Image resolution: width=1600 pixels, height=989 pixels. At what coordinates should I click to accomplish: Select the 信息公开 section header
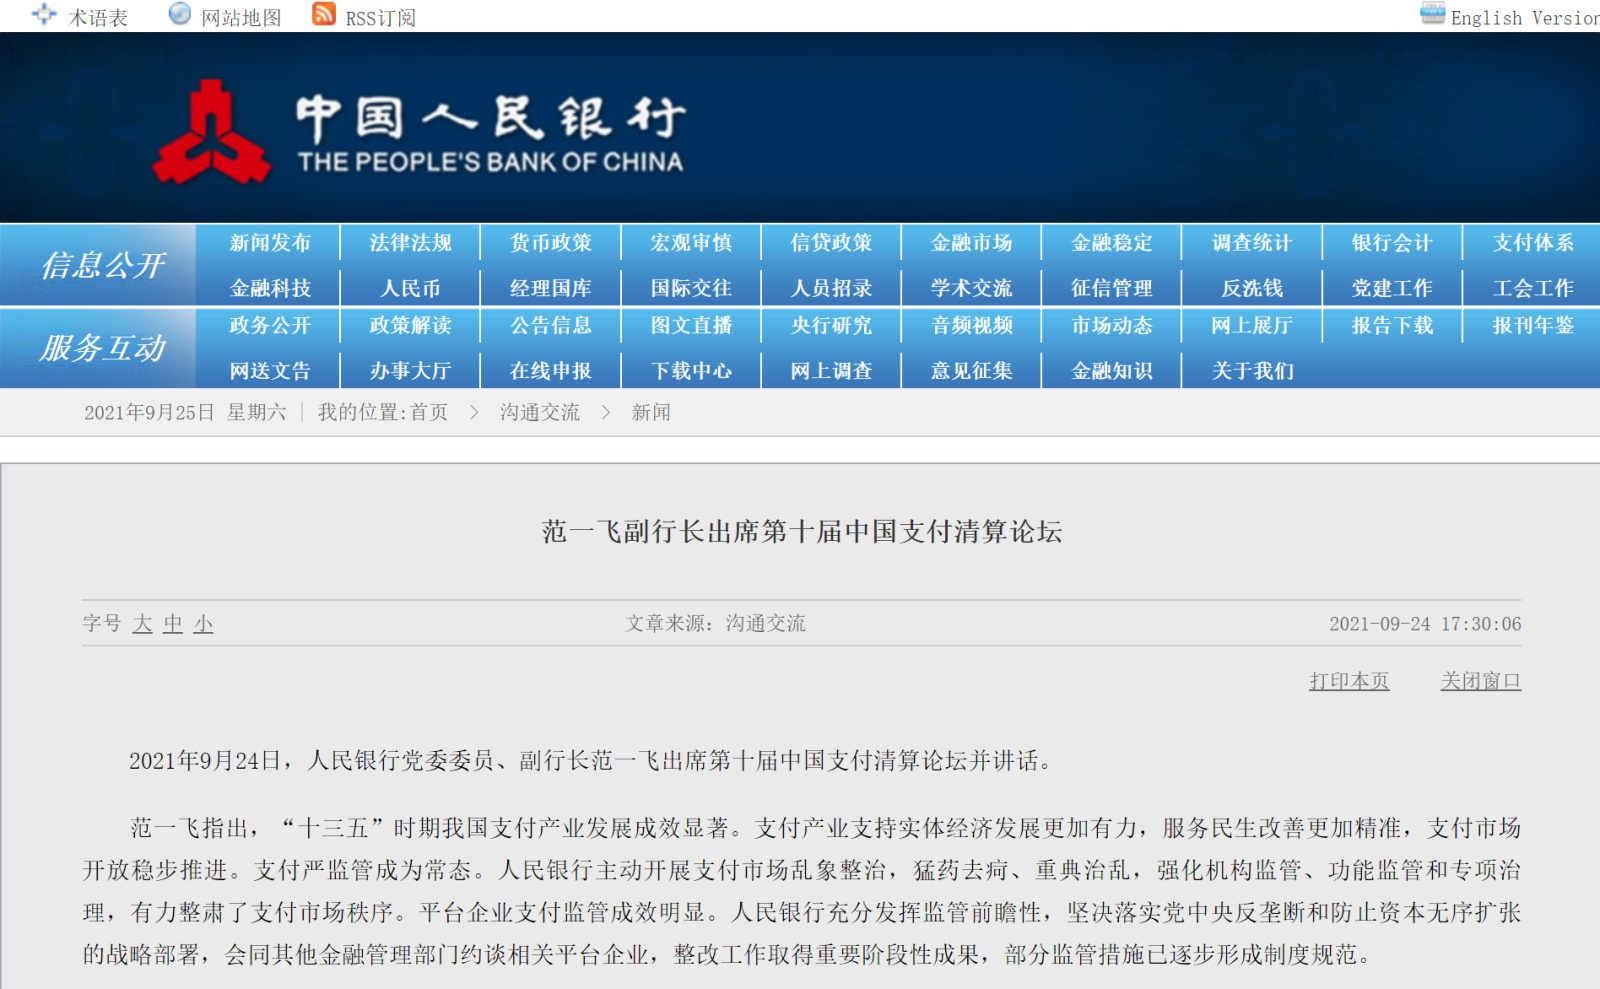[102, 265]
